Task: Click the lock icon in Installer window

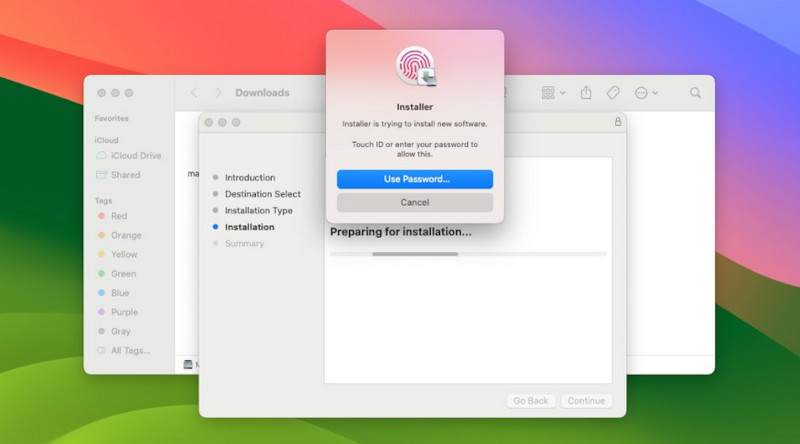Action: (617, 121)
